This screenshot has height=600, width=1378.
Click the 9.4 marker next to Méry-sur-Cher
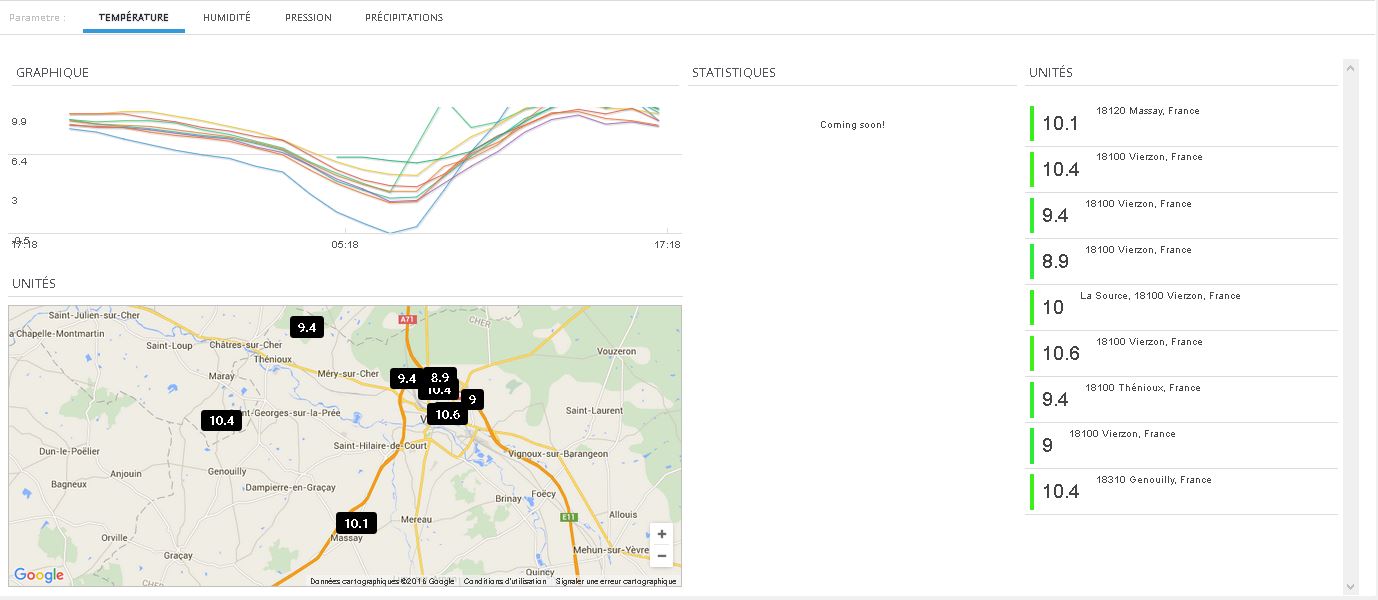406,379
